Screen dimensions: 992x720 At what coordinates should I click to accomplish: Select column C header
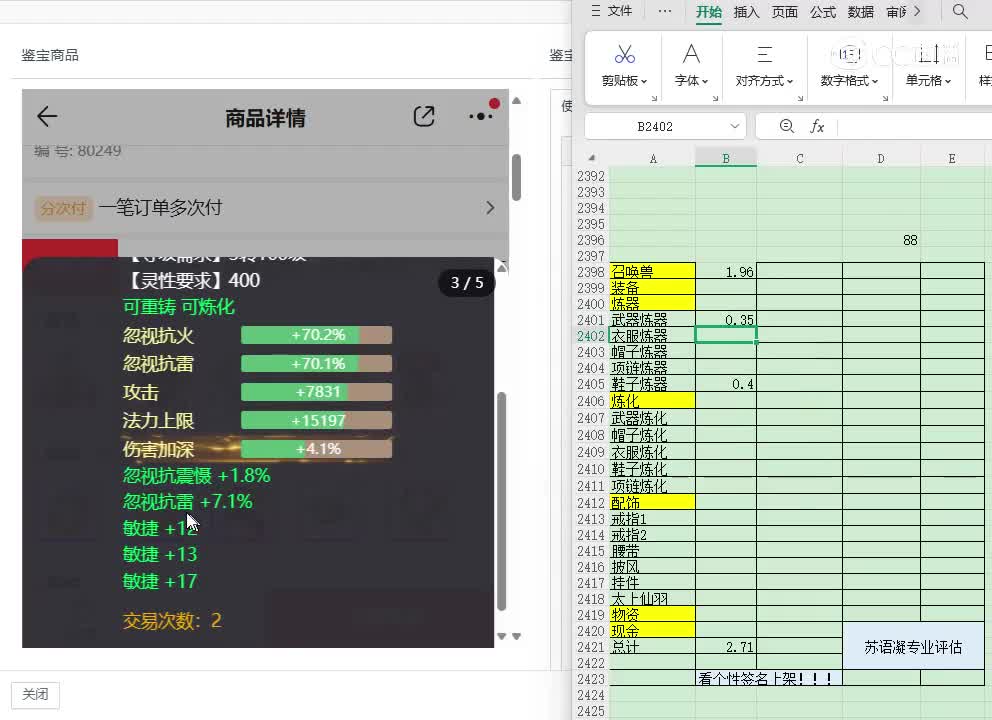pos(800,159)
